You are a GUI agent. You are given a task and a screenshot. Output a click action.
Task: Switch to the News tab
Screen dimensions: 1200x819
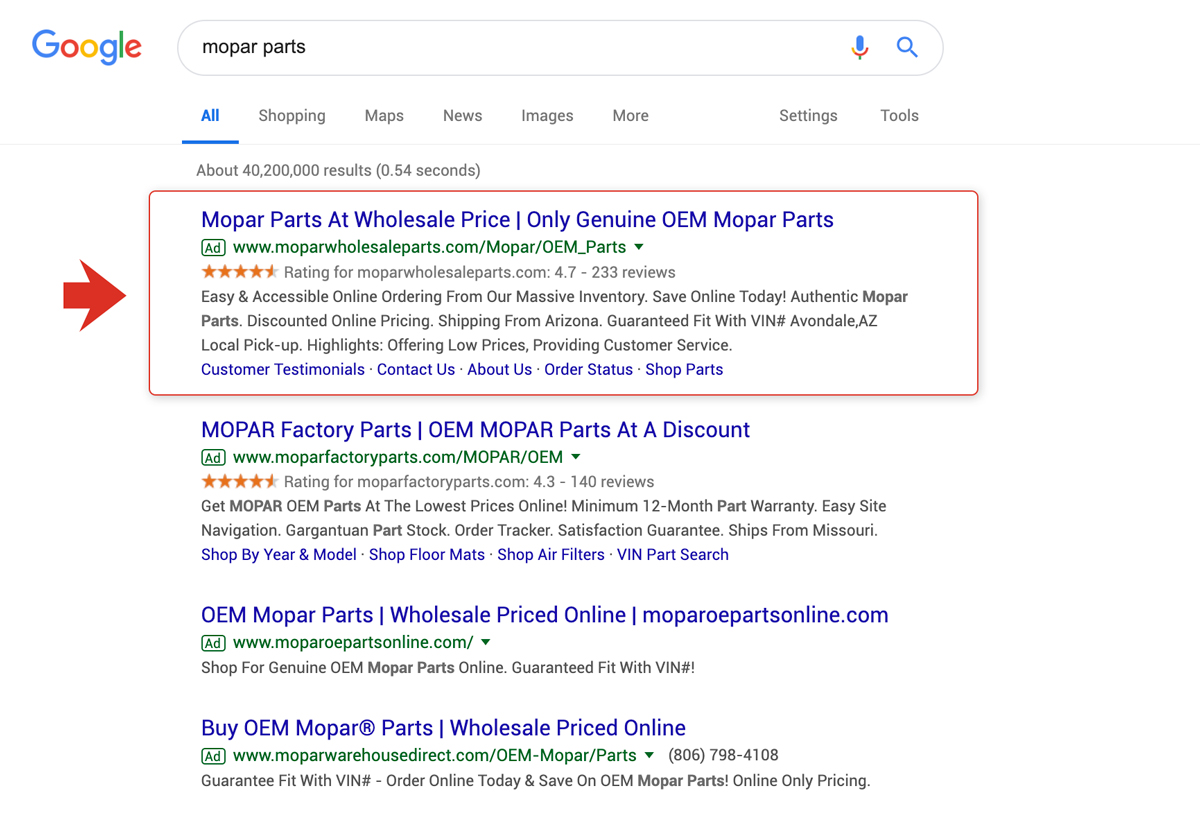pyautogui.click(x=462, y=116)
